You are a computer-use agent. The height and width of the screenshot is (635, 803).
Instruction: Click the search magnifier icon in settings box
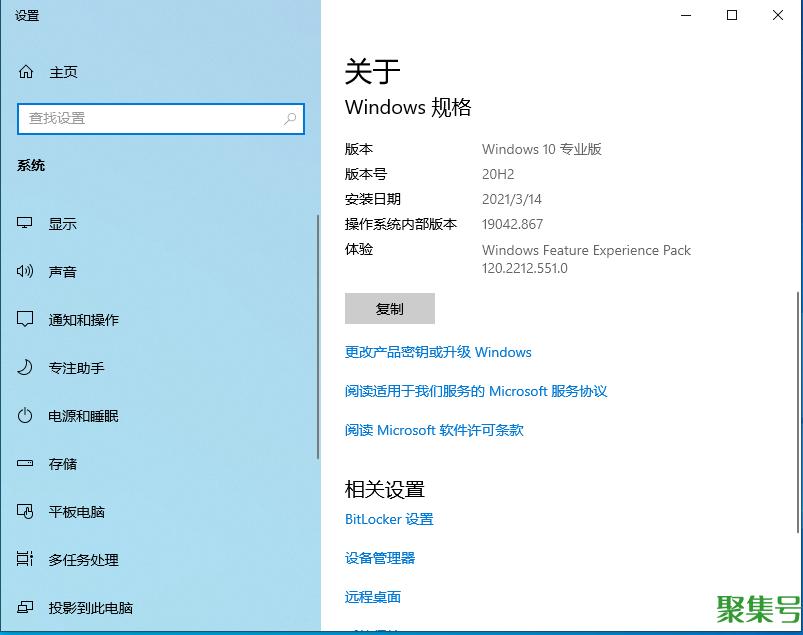point(290,119)
